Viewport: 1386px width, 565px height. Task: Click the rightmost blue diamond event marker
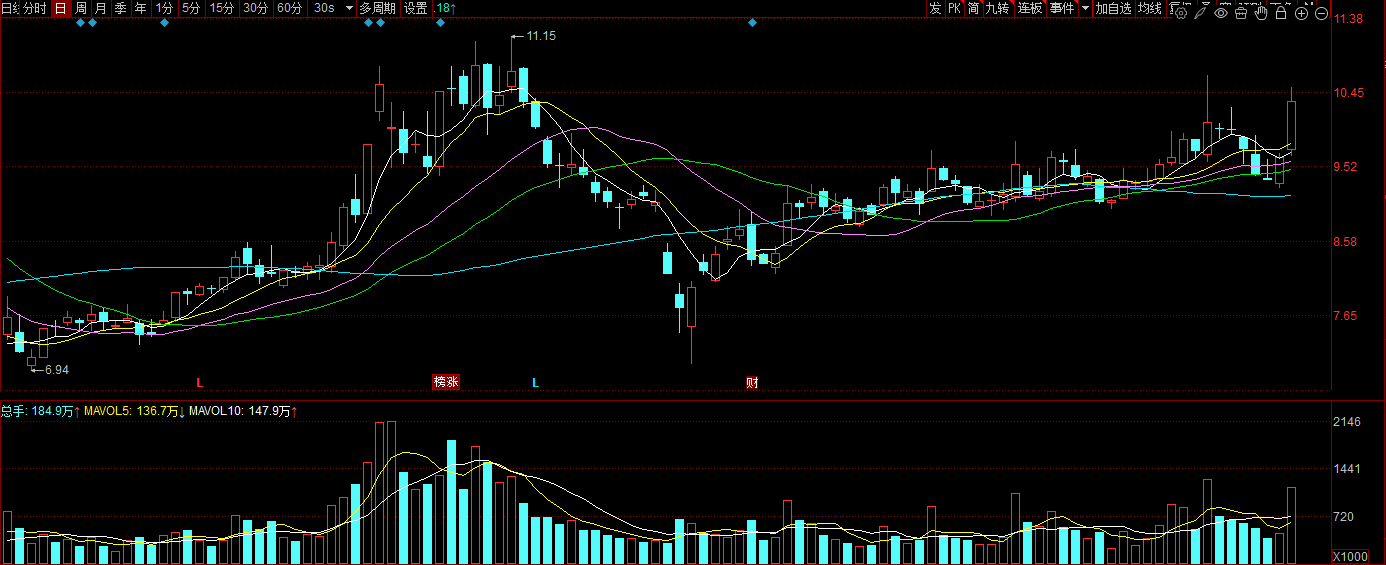coord(752,23)
